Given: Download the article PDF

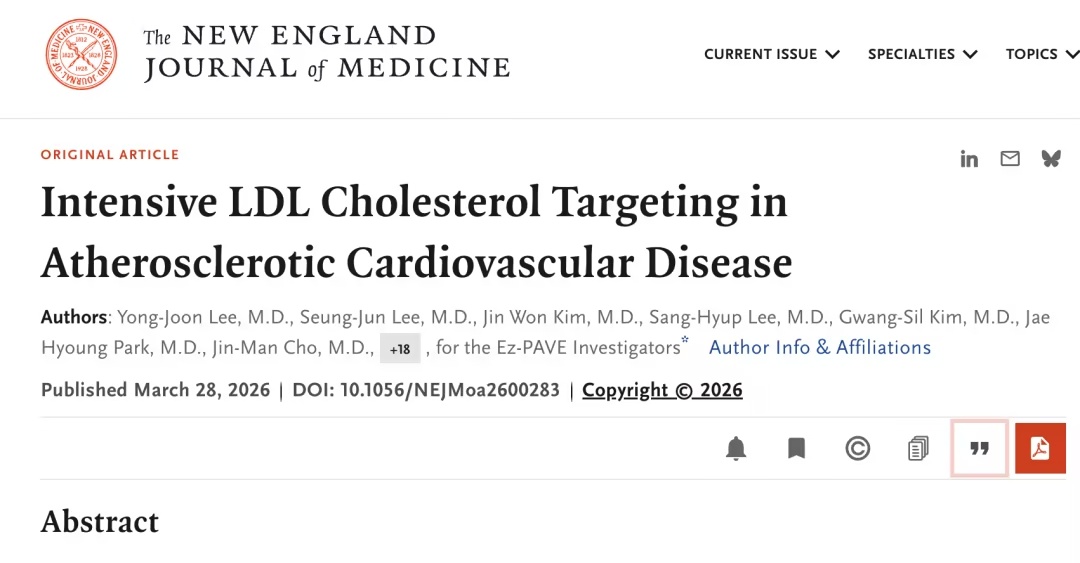Looking at the screenshot, I should pyautogui.click(x=1040, y=449).
